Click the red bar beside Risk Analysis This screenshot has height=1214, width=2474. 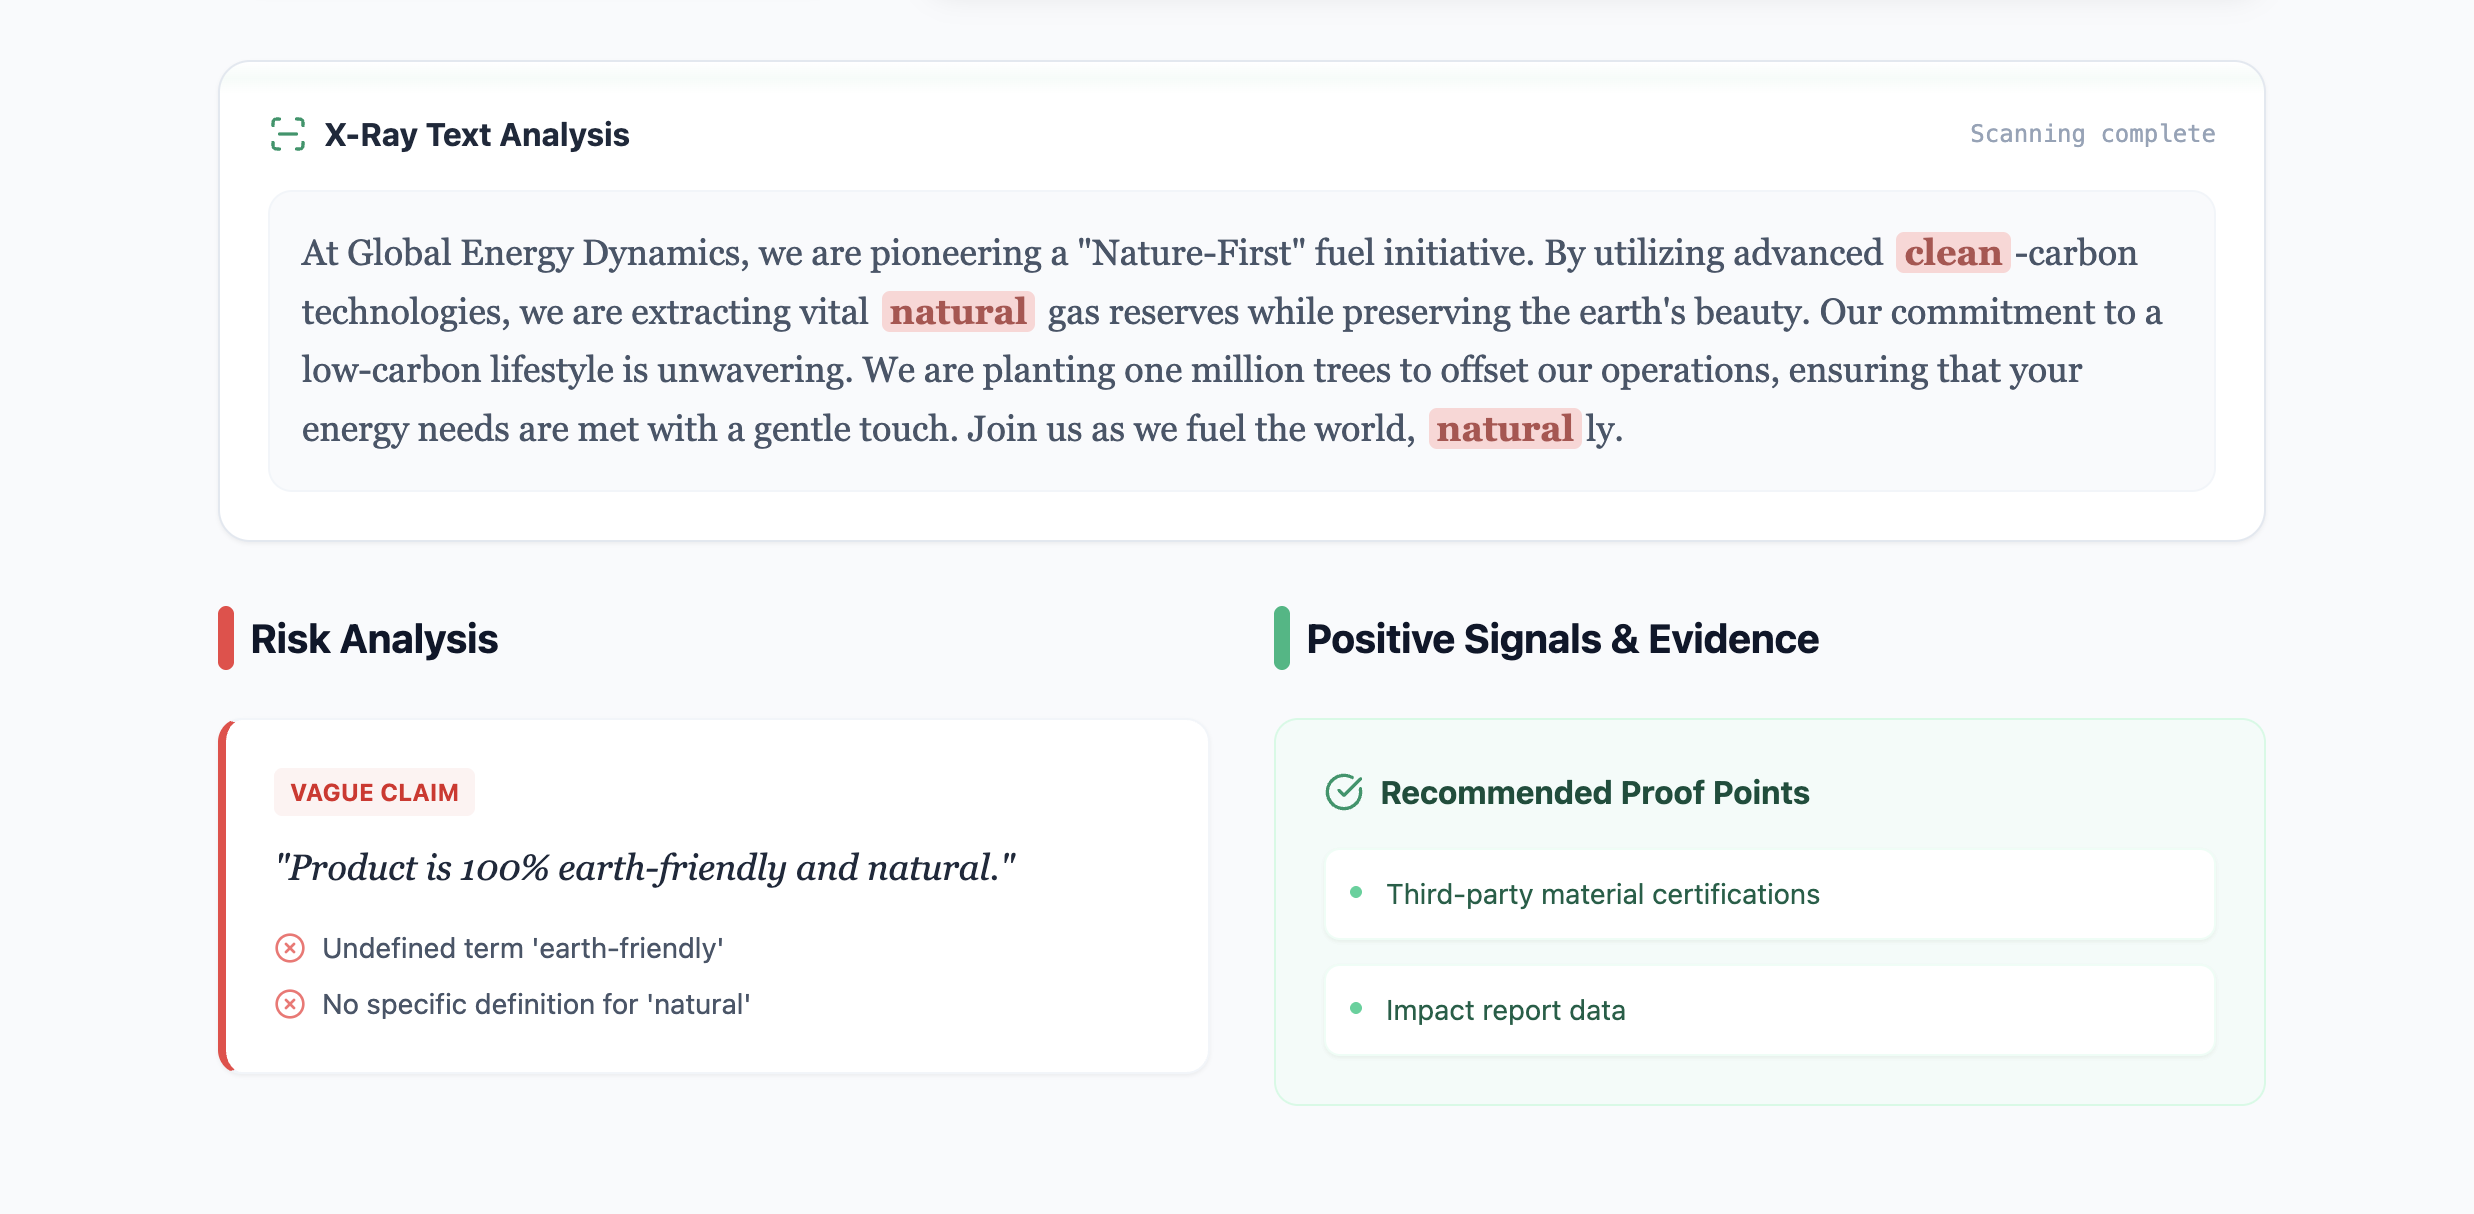click(226, 638)
